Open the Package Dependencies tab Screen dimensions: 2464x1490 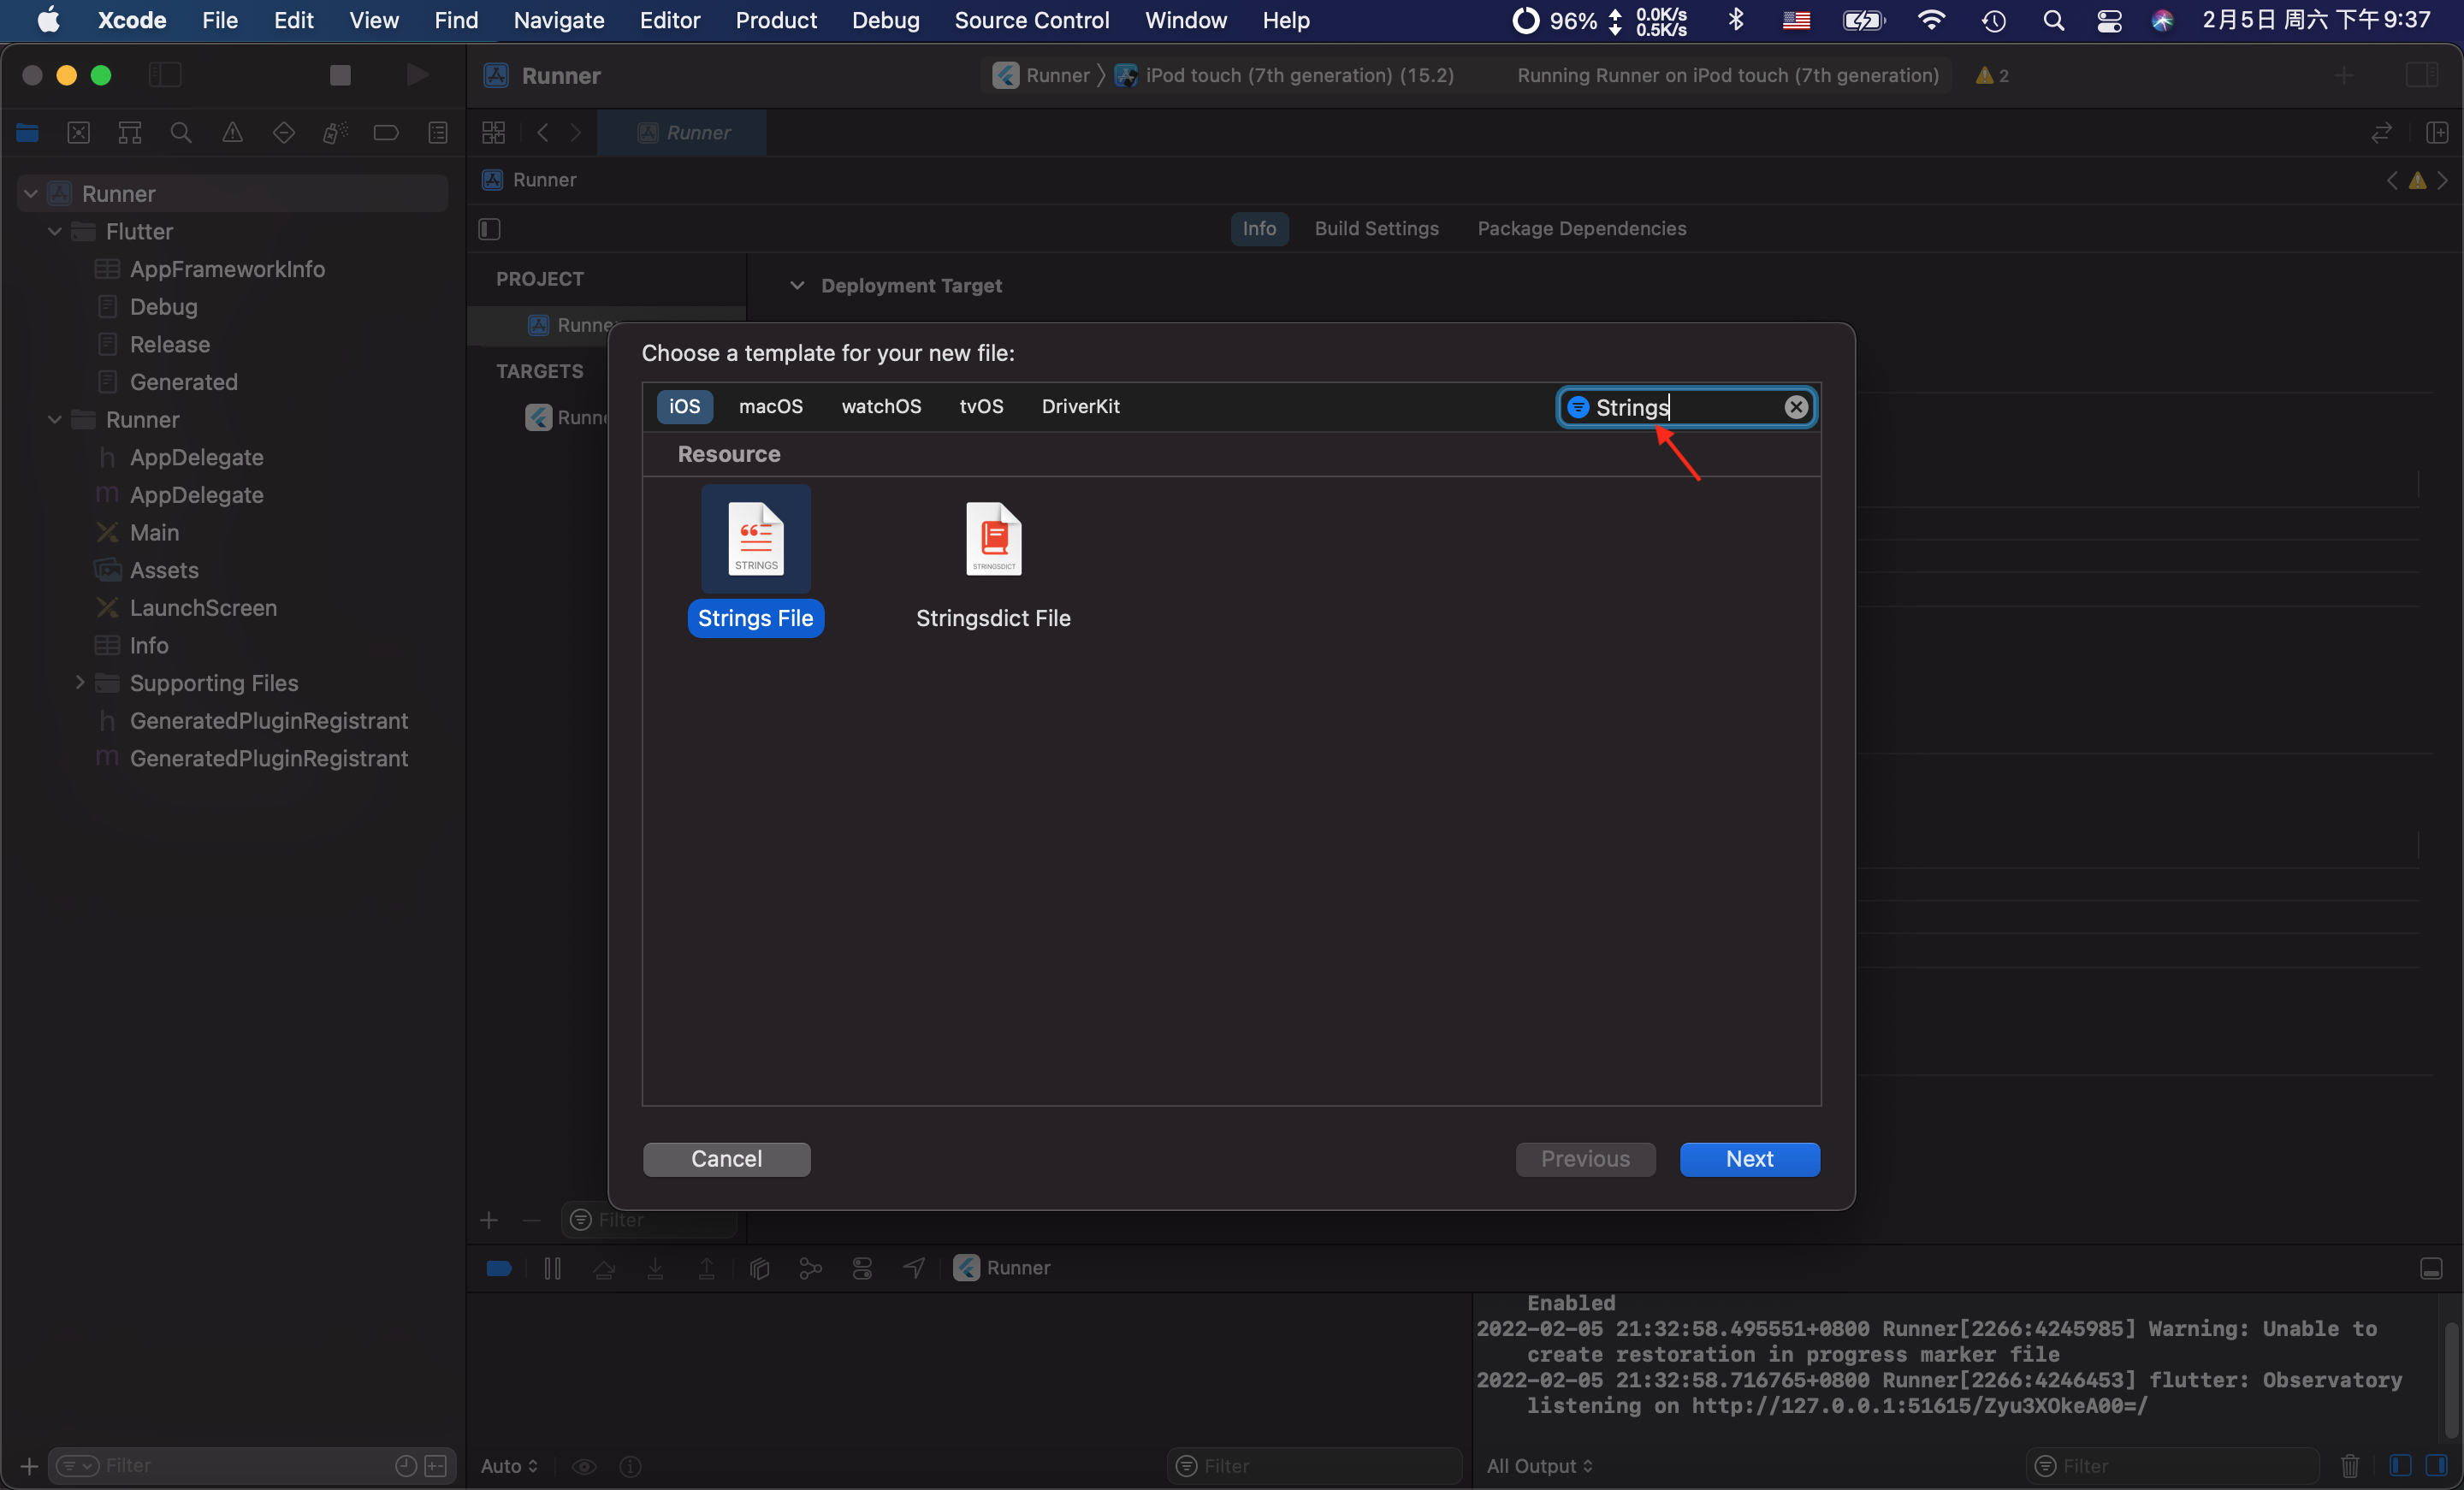1581,229
